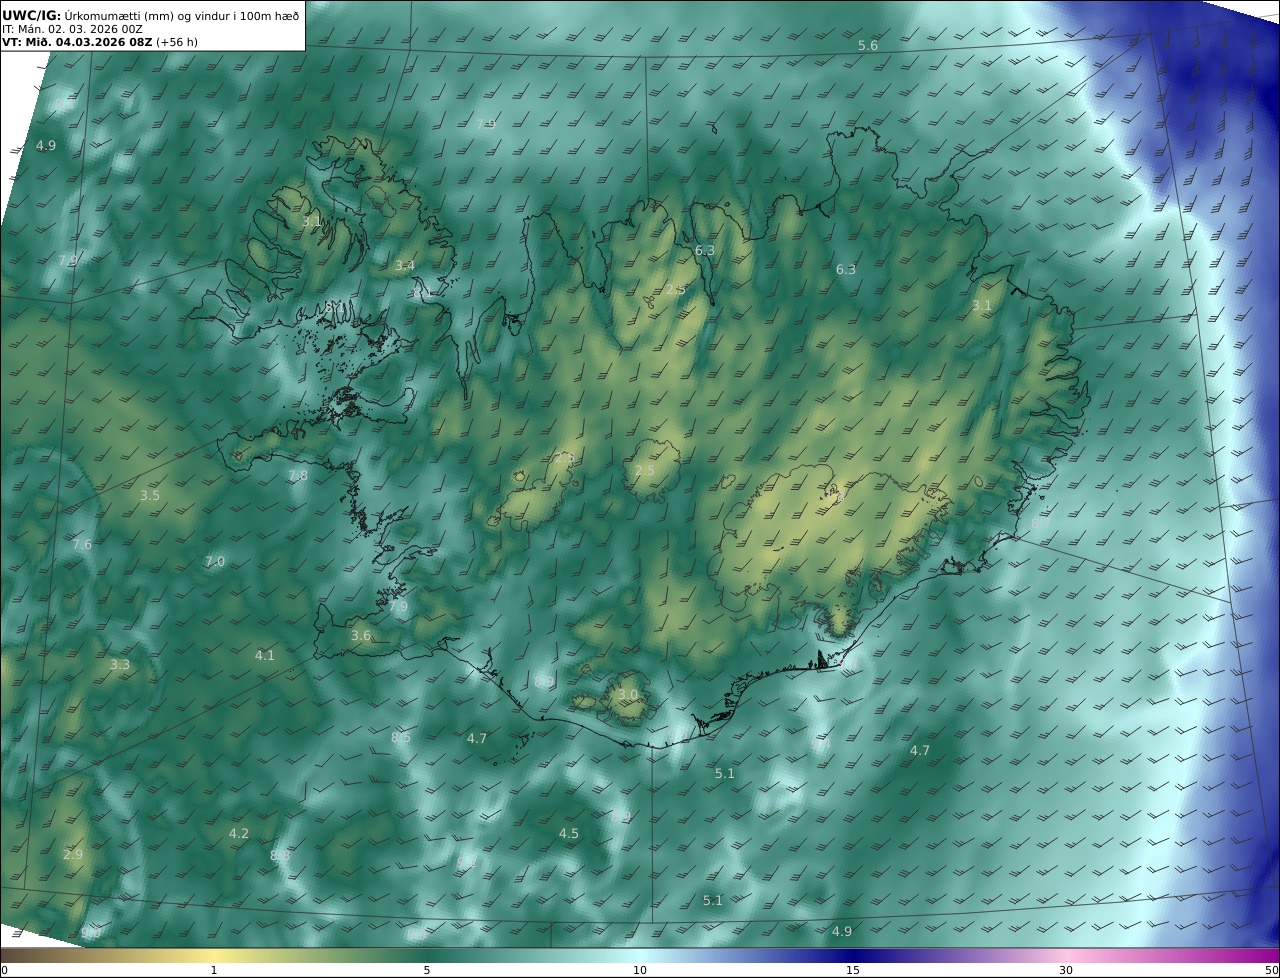Click the 'IT: Mán. 02. 03. 2026 00Z' line
The height and width of the screenshot is (978, 1280).
tap(72, 29)
